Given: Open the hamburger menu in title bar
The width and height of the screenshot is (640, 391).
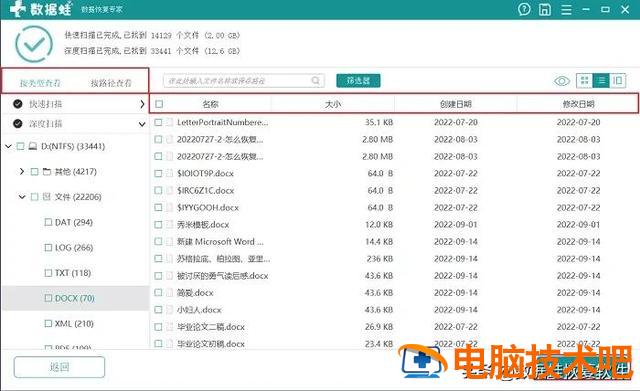Looking at the screenshot, I should pyautogui.click(x=566, y=9).
